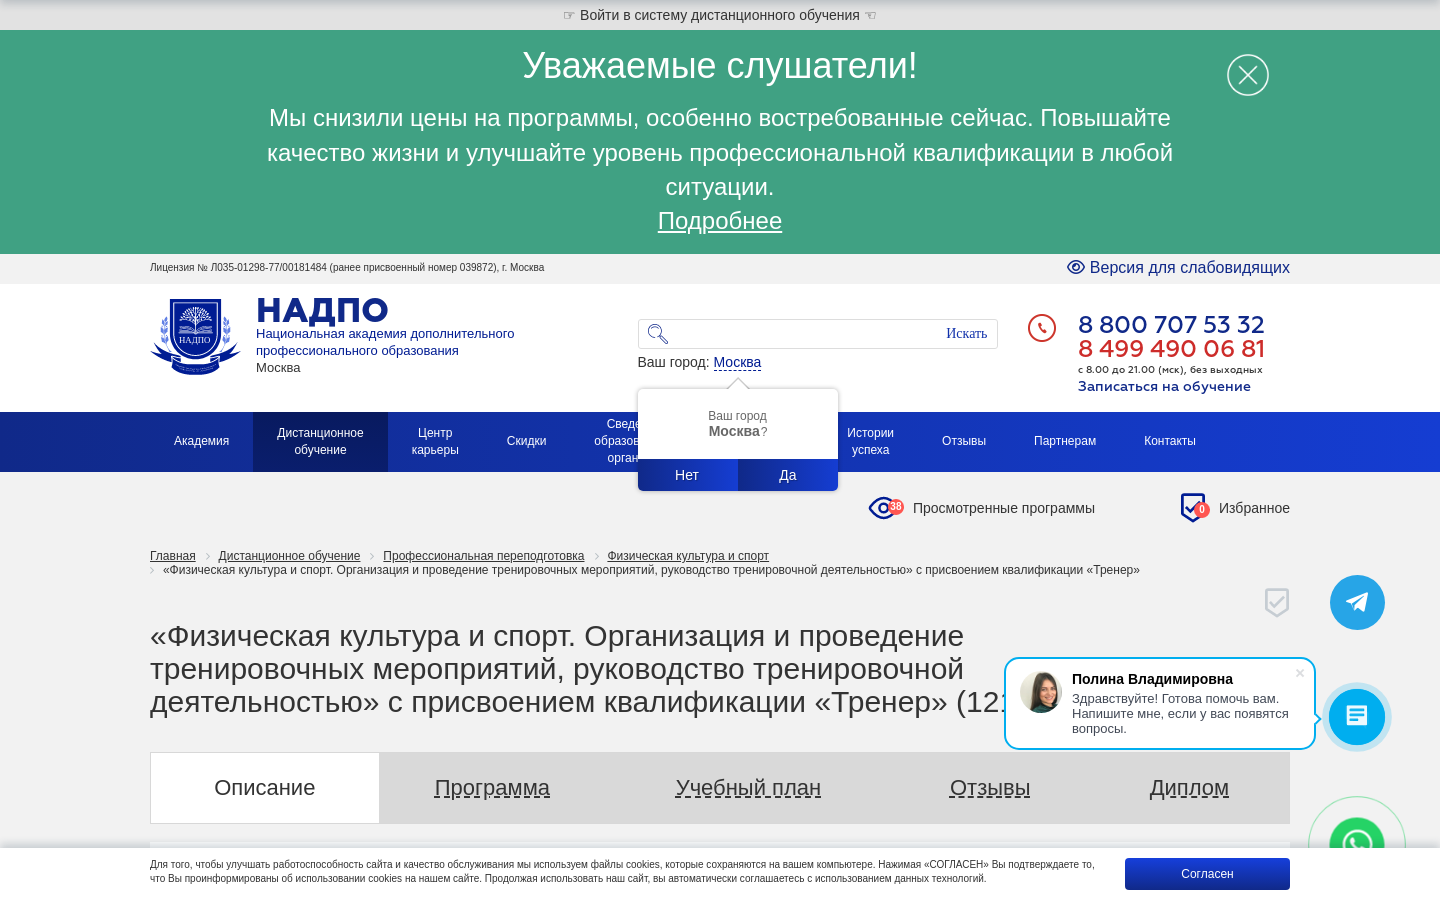Open the Контакты menu item
1440x900 pixels.
[x=1170, y=441]
